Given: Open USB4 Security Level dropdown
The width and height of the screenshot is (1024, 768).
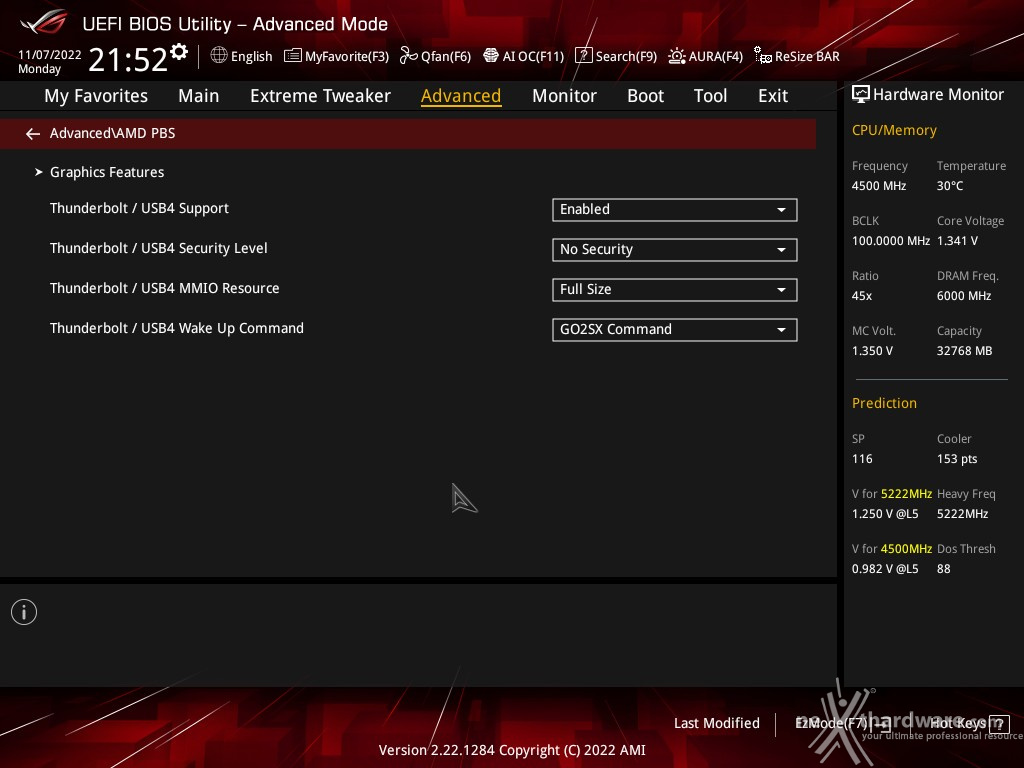Looking at the screenshot, I should (x=675, y=249).
